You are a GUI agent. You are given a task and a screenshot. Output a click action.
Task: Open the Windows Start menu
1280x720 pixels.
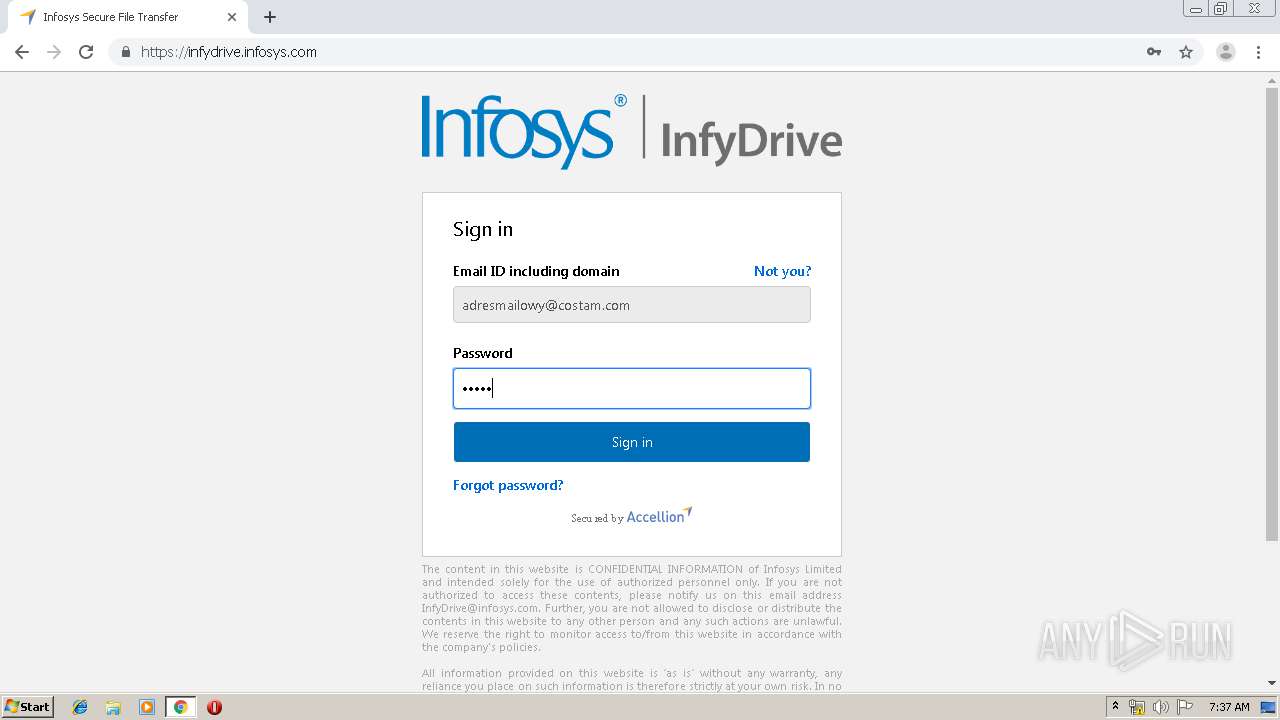click(27, 707)
